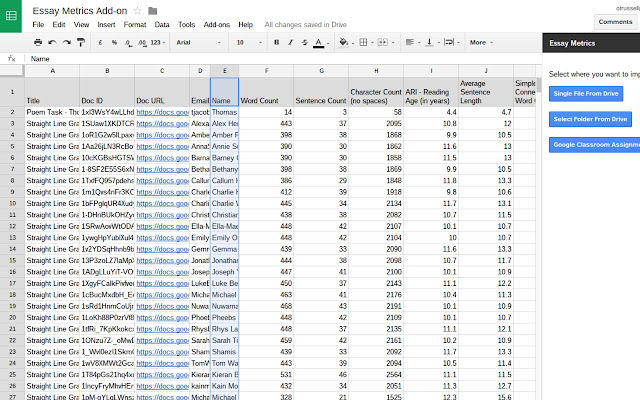Select the Paint format tool
640x400 pixels.
[81, 42]
